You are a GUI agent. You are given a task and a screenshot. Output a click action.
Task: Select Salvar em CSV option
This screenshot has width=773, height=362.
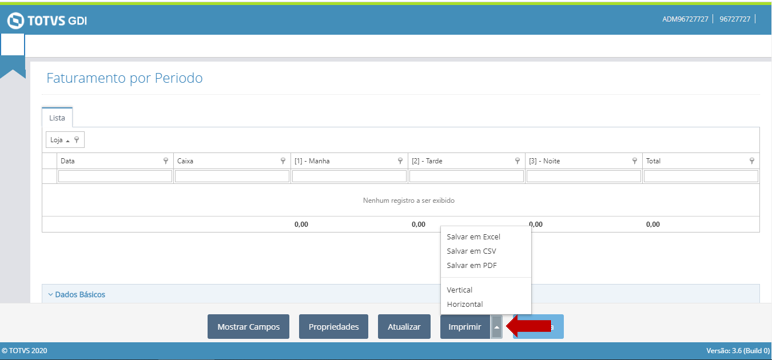pyautogui.click(x=471, y=251)
